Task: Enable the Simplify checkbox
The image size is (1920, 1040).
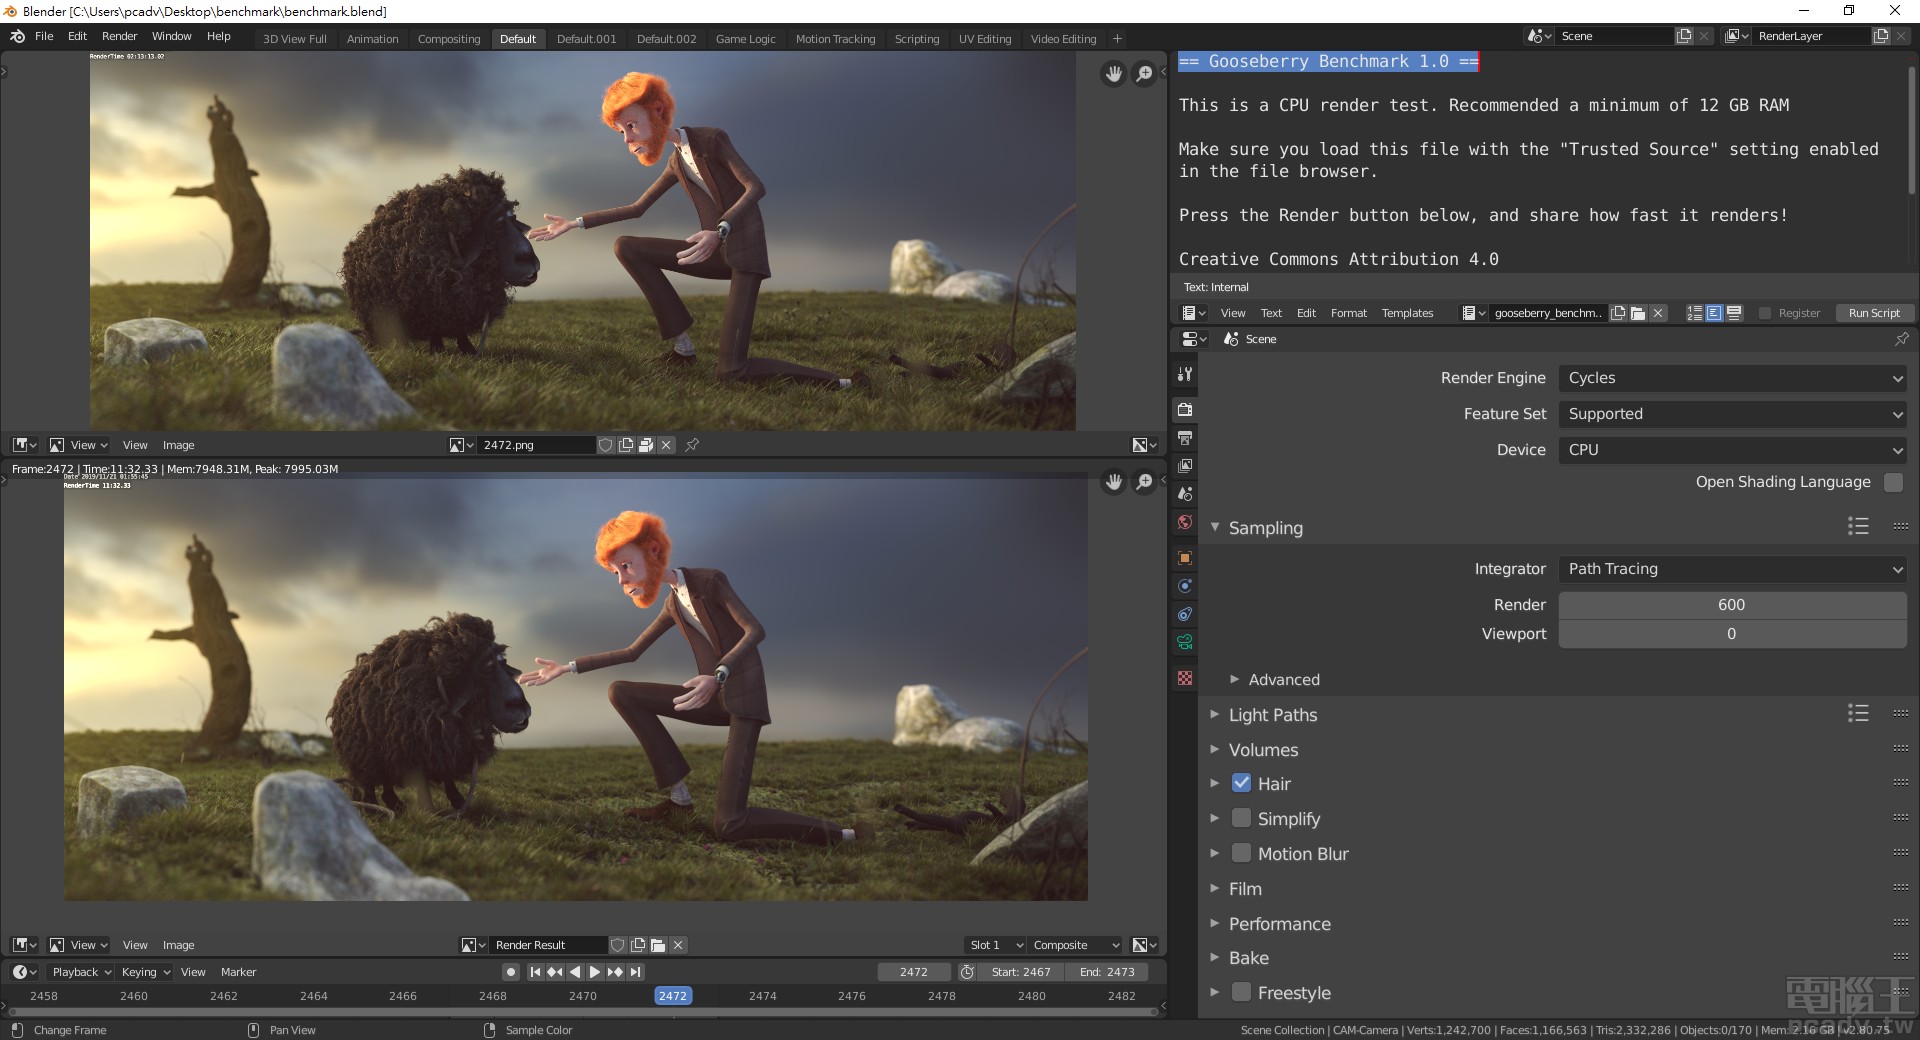Action: tap(1242, 818)
